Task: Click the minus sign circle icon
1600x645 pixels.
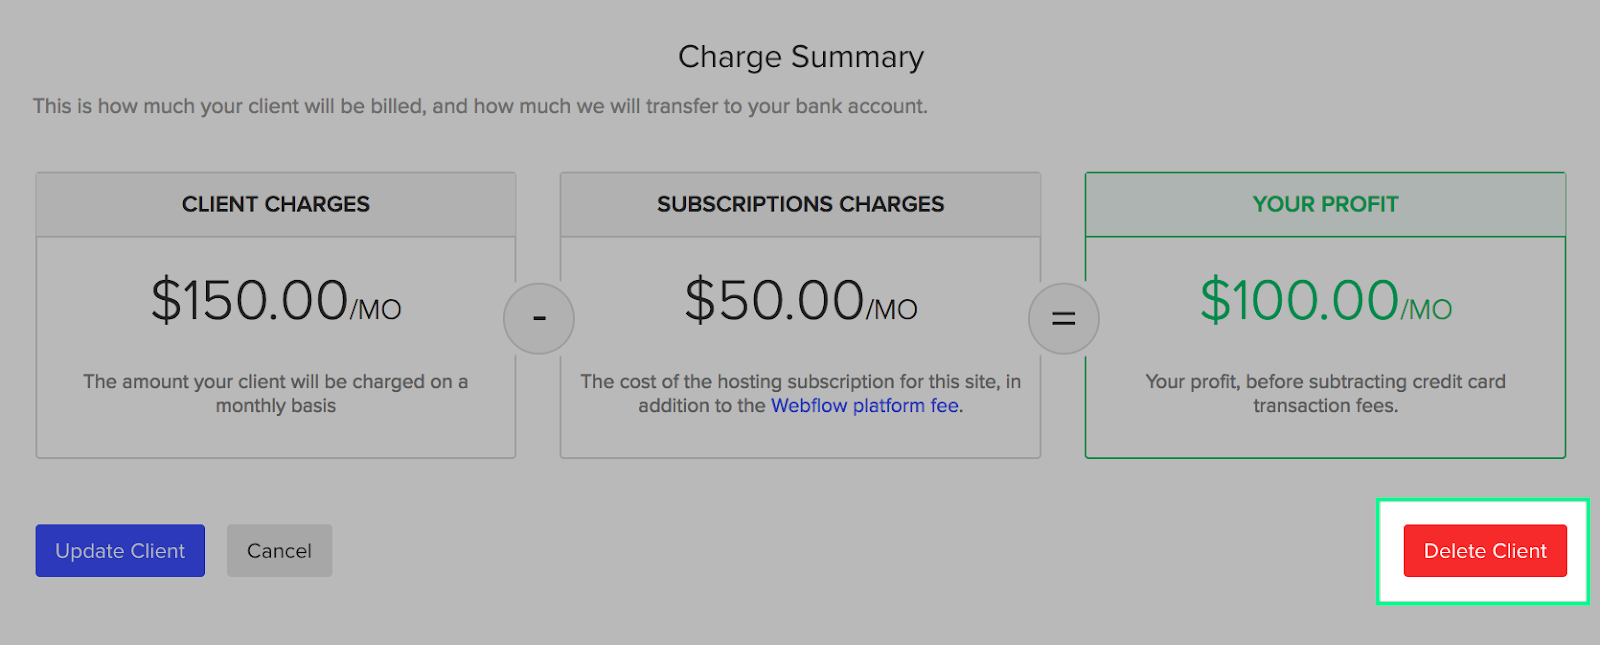Action: point(539,319)
